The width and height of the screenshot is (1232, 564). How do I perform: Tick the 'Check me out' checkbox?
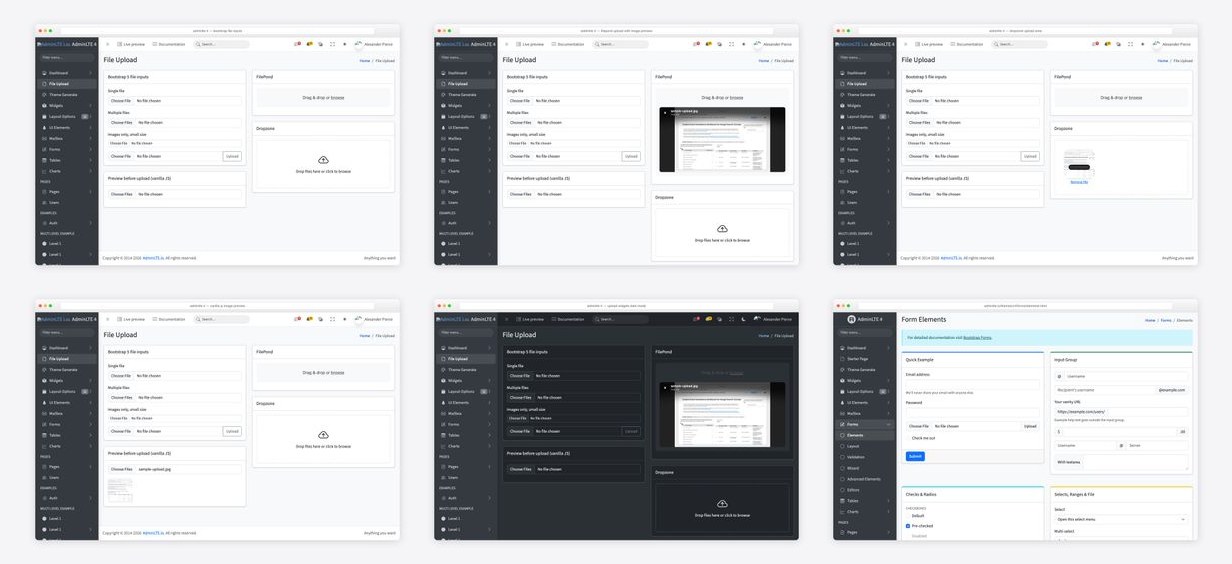pos(908,438)
